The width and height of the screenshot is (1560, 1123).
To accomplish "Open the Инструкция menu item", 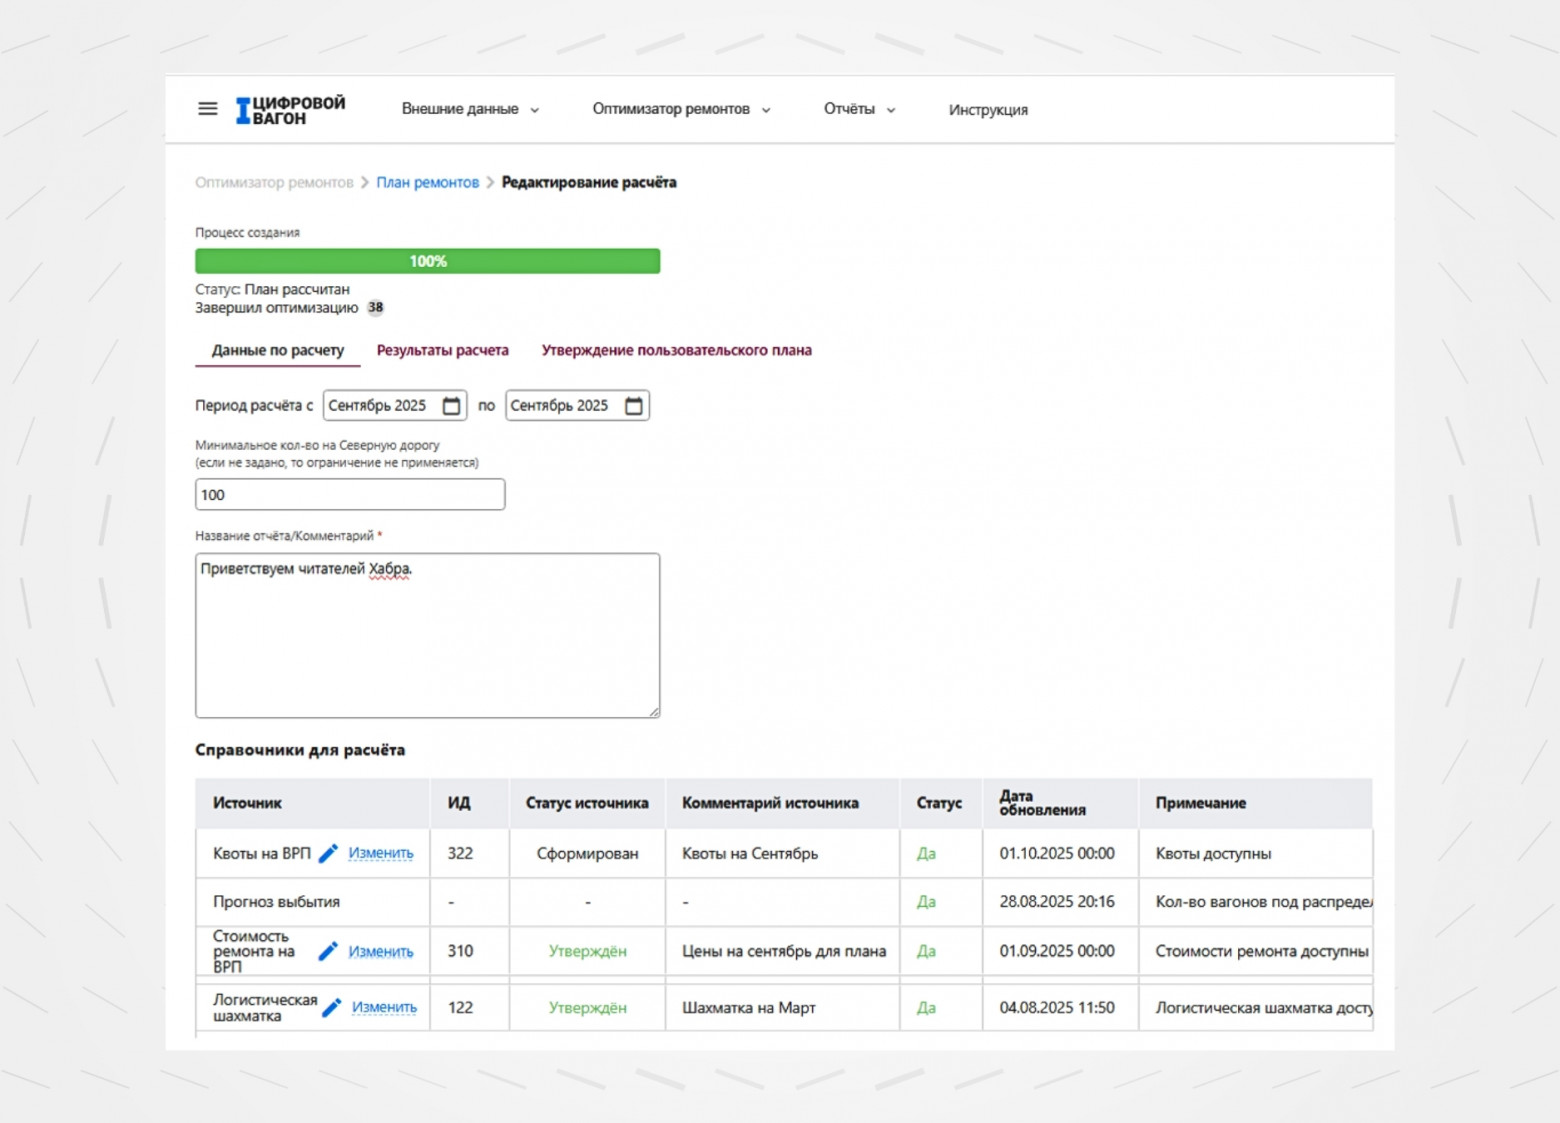I will tap(988, 110).
